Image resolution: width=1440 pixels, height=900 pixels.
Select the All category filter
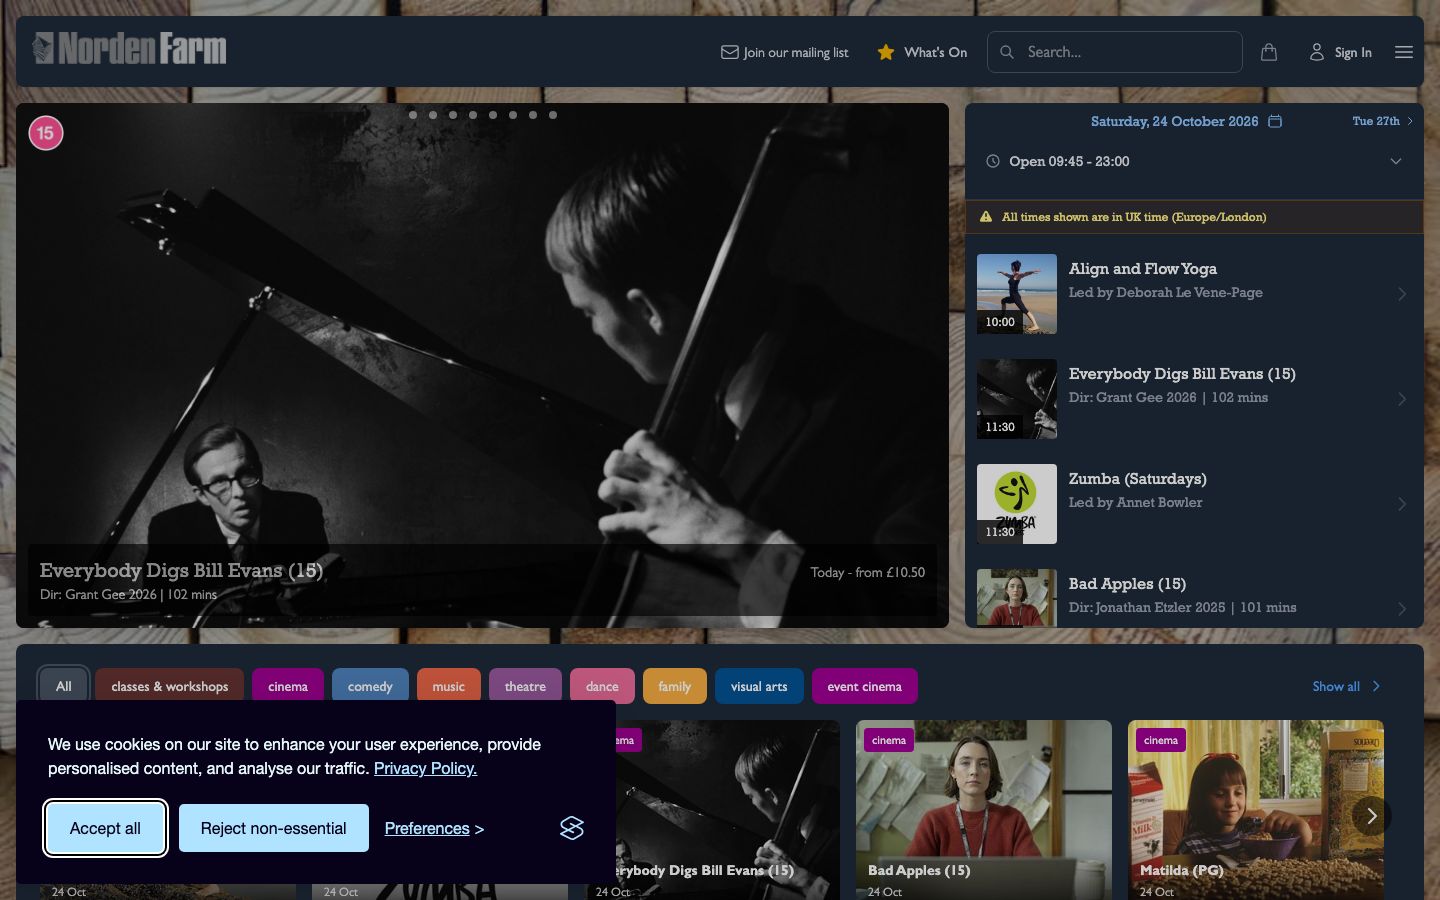pyautogui.click(x=64, y=686)
